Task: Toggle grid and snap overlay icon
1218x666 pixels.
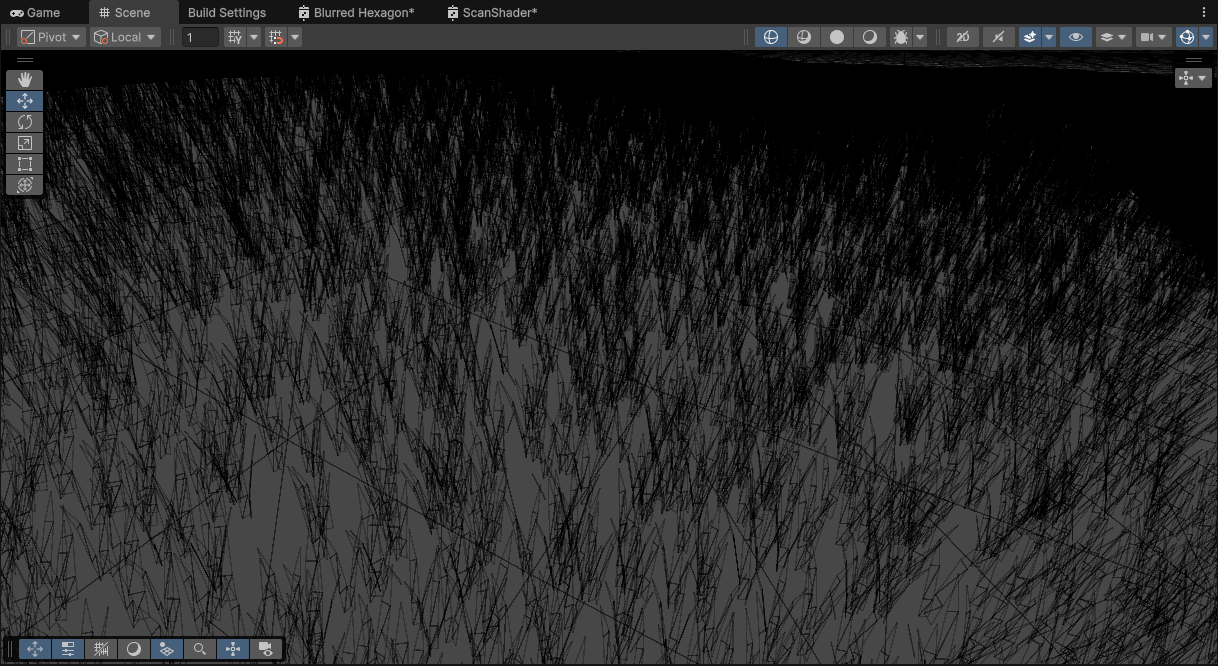Action: click(101, 649)
